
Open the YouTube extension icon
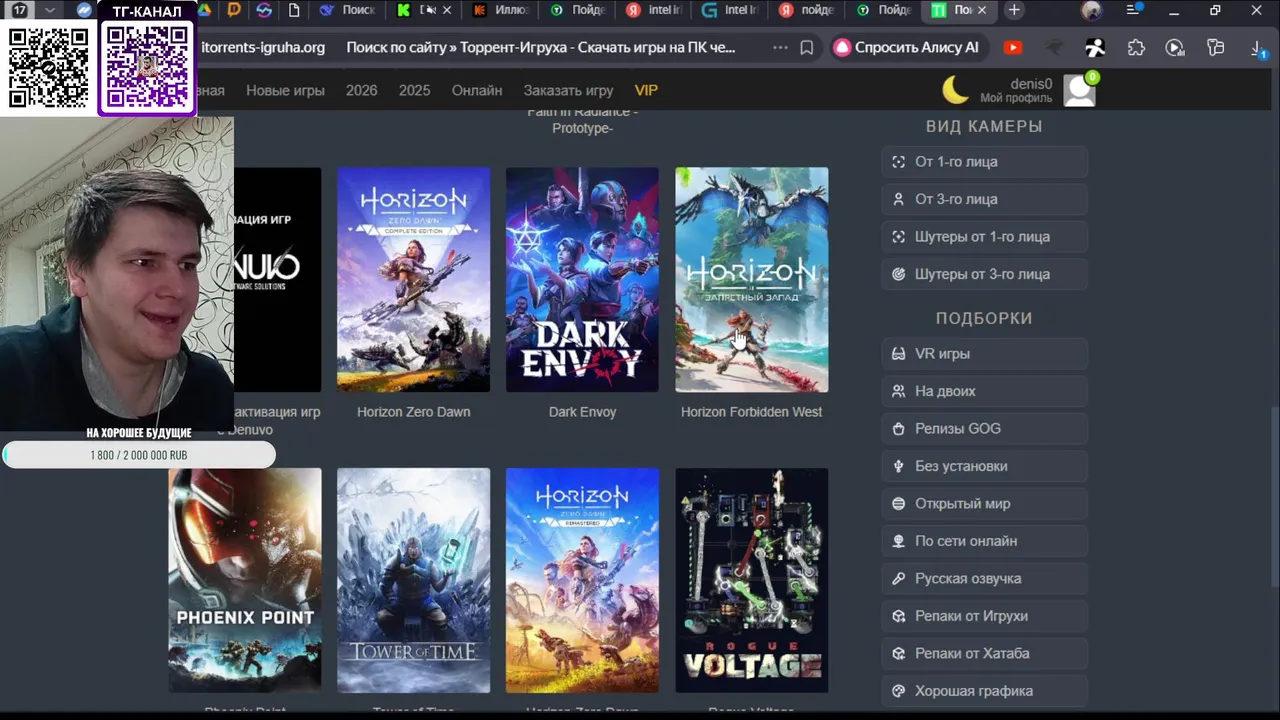1013,47
